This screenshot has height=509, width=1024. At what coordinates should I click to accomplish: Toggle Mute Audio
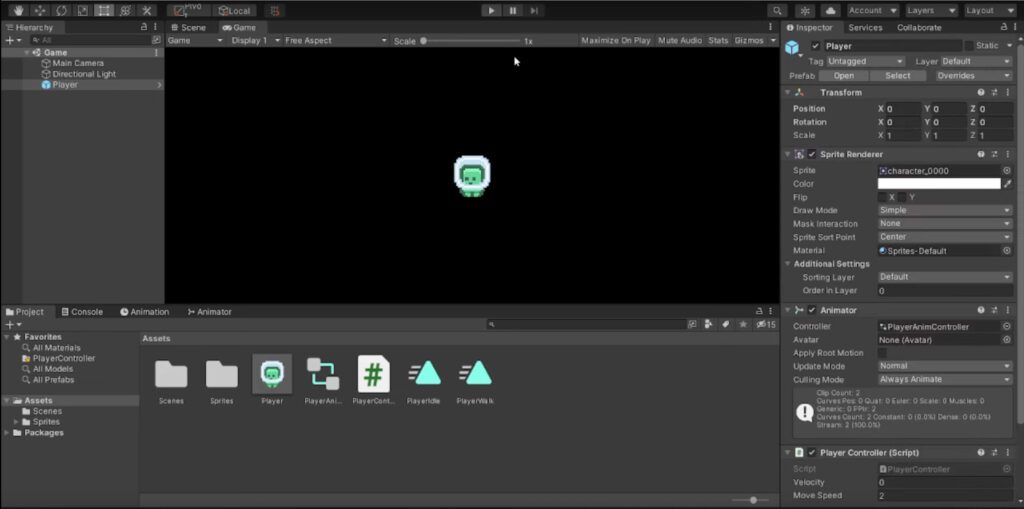click(680, 41)
